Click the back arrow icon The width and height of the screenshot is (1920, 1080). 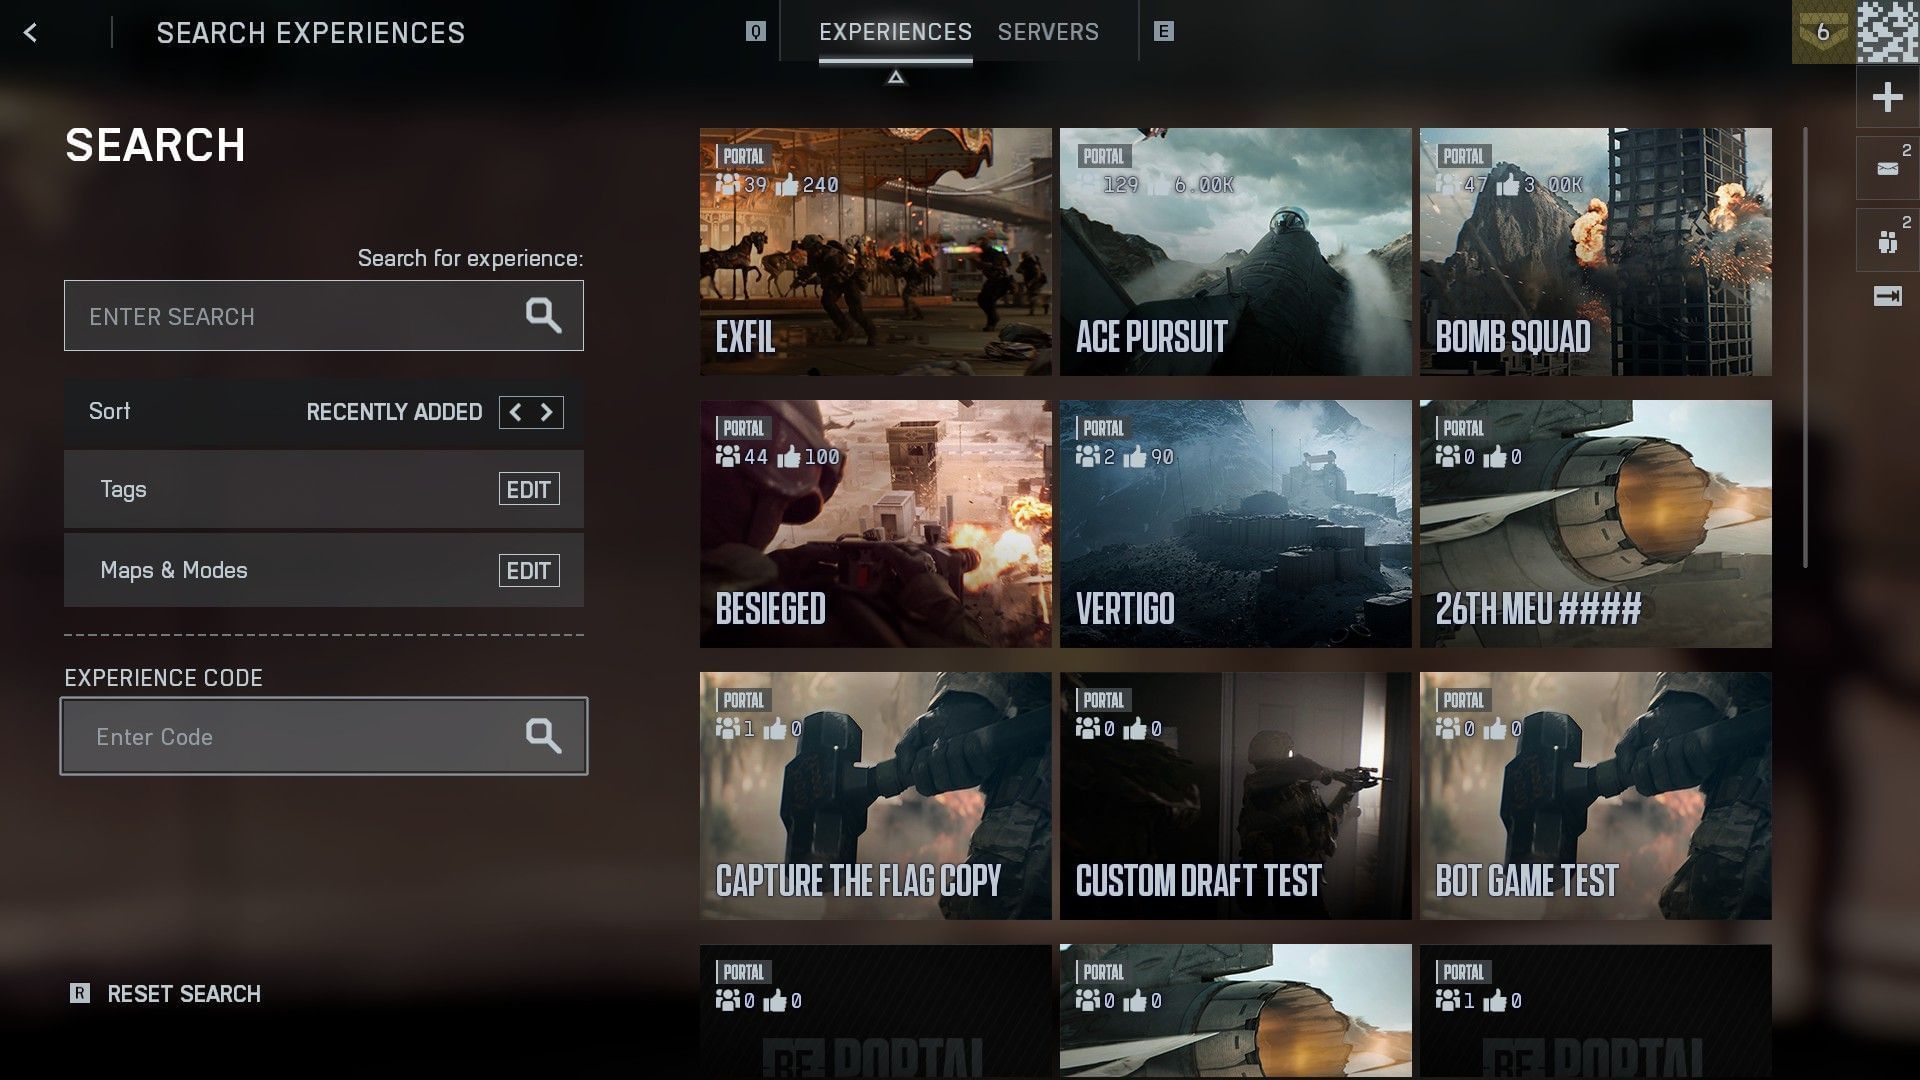[30, 33]
